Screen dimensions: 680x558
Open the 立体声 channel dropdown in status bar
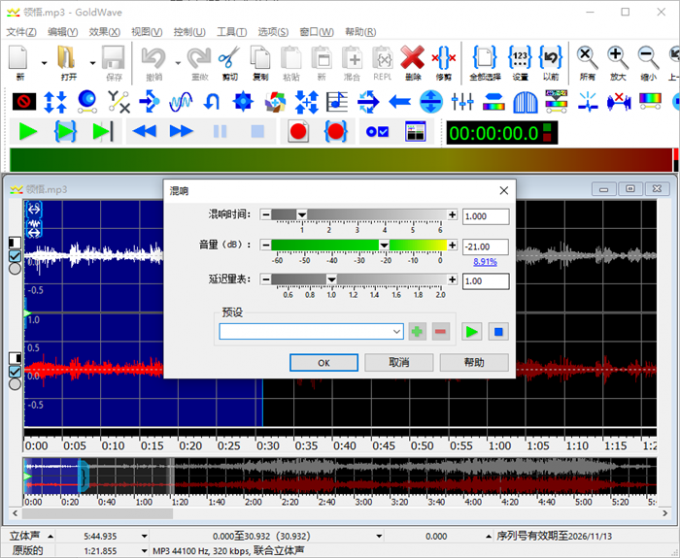pyautogui.click(x=51, y=536)
